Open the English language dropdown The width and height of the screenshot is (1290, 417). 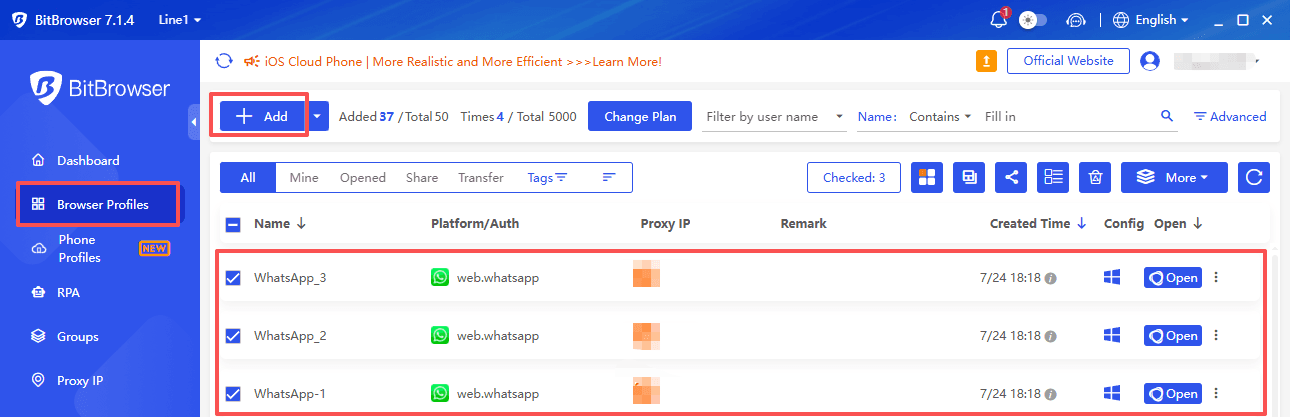pyautogui.click(x=1151, y=19)
